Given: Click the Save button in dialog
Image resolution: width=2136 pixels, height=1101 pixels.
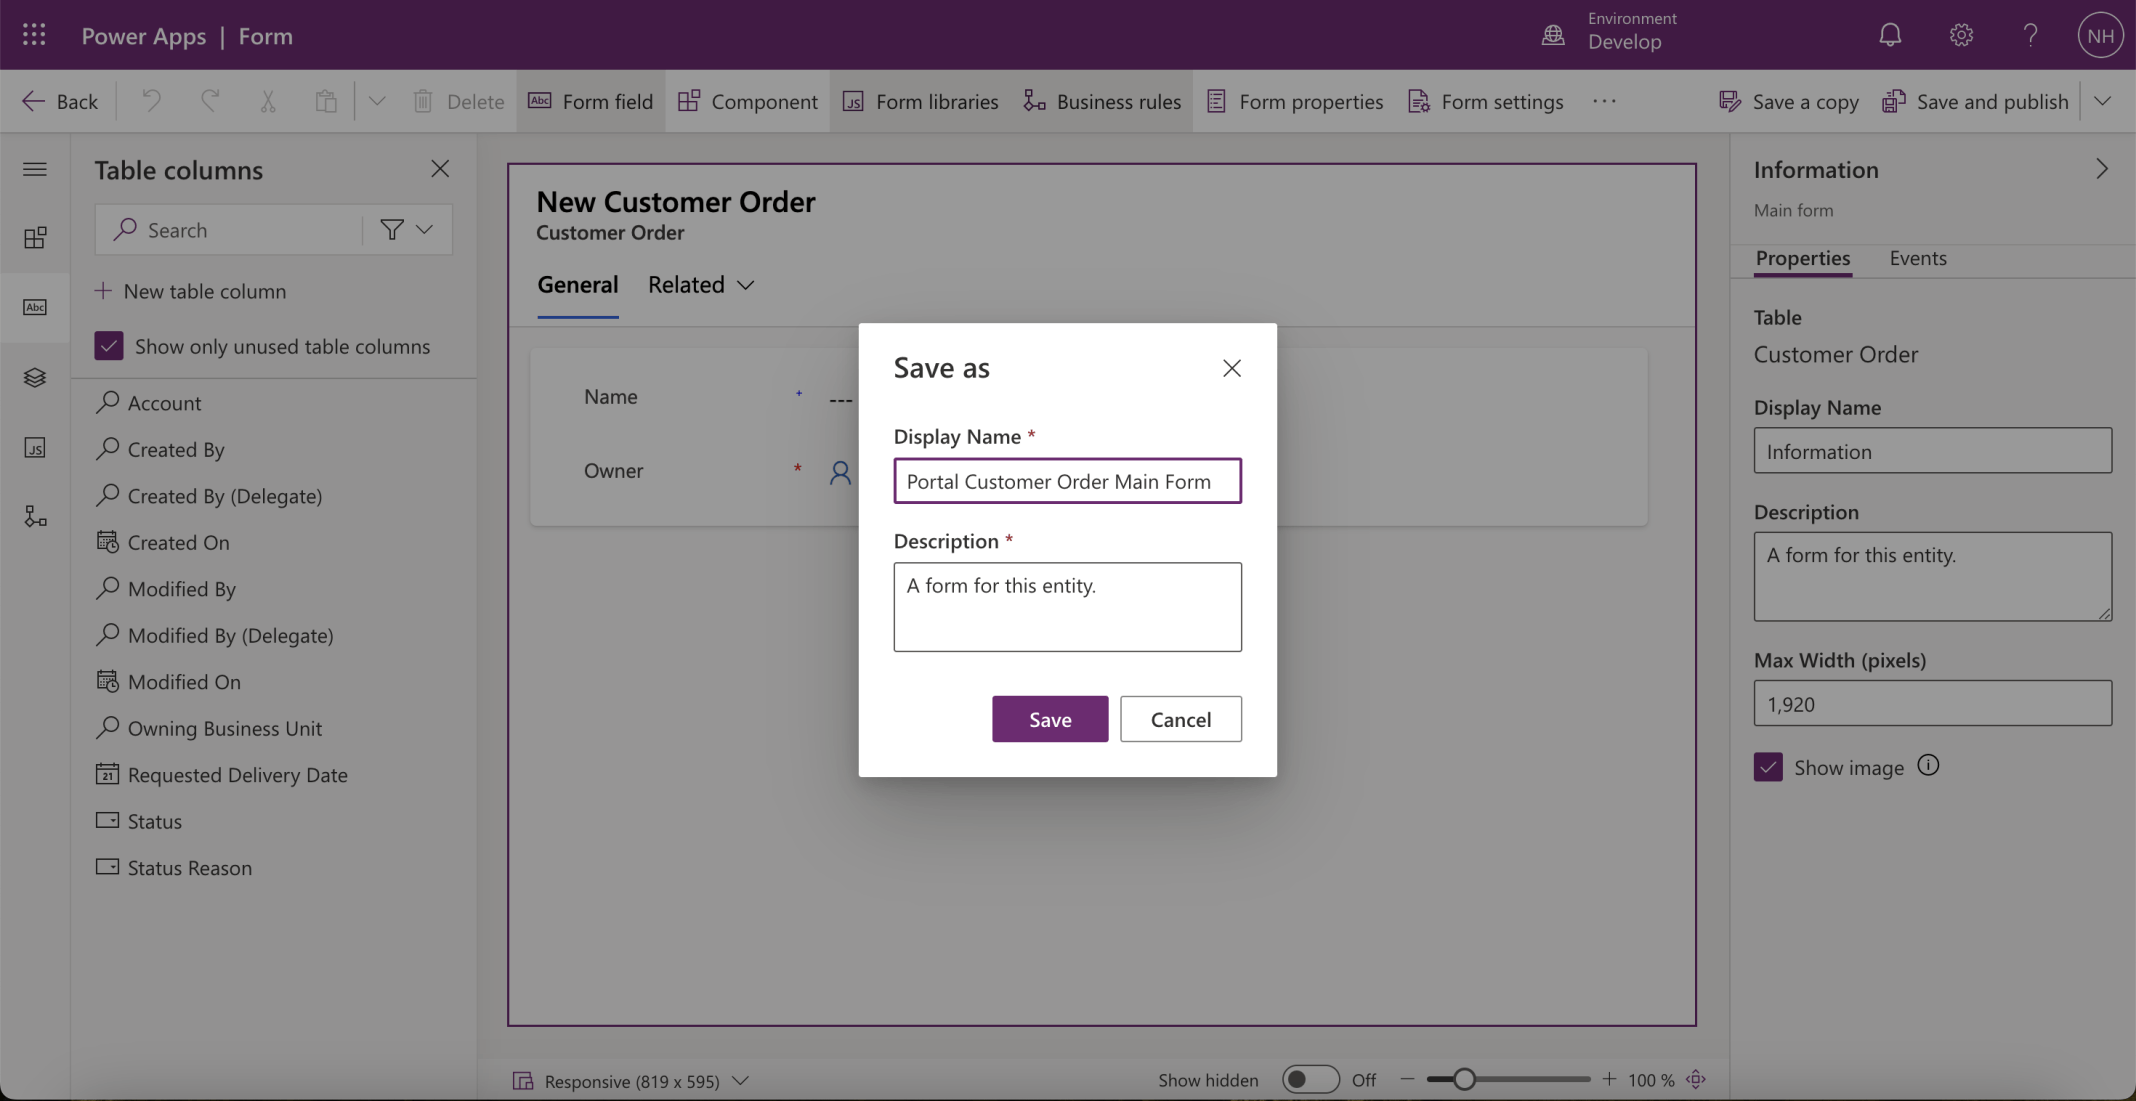Looking at the screenshot, I should 1049,719.
